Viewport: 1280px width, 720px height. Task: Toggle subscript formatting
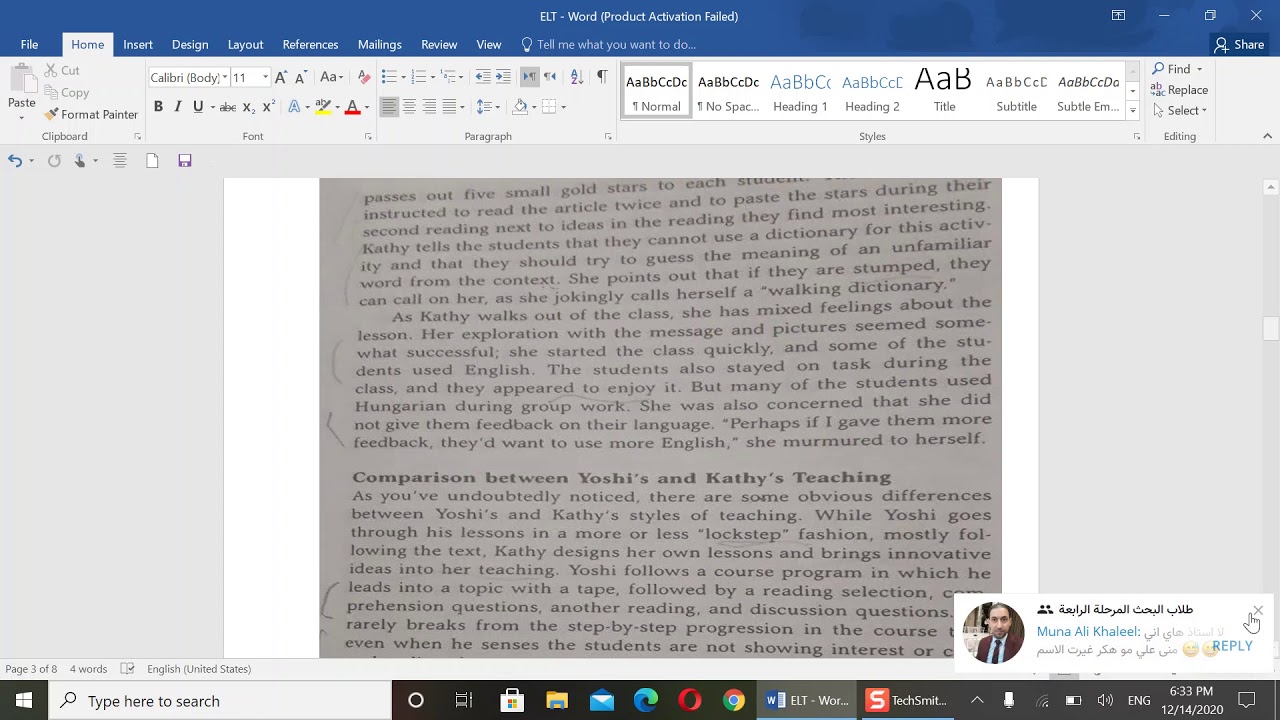pyautogui.click(x=248, y=107)
